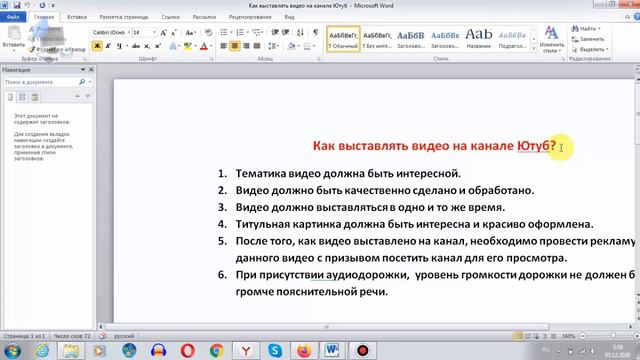The height and width of the screenshot is (360, 640).
Task: Toggle Align Text Left
Action: click(224, 46)
